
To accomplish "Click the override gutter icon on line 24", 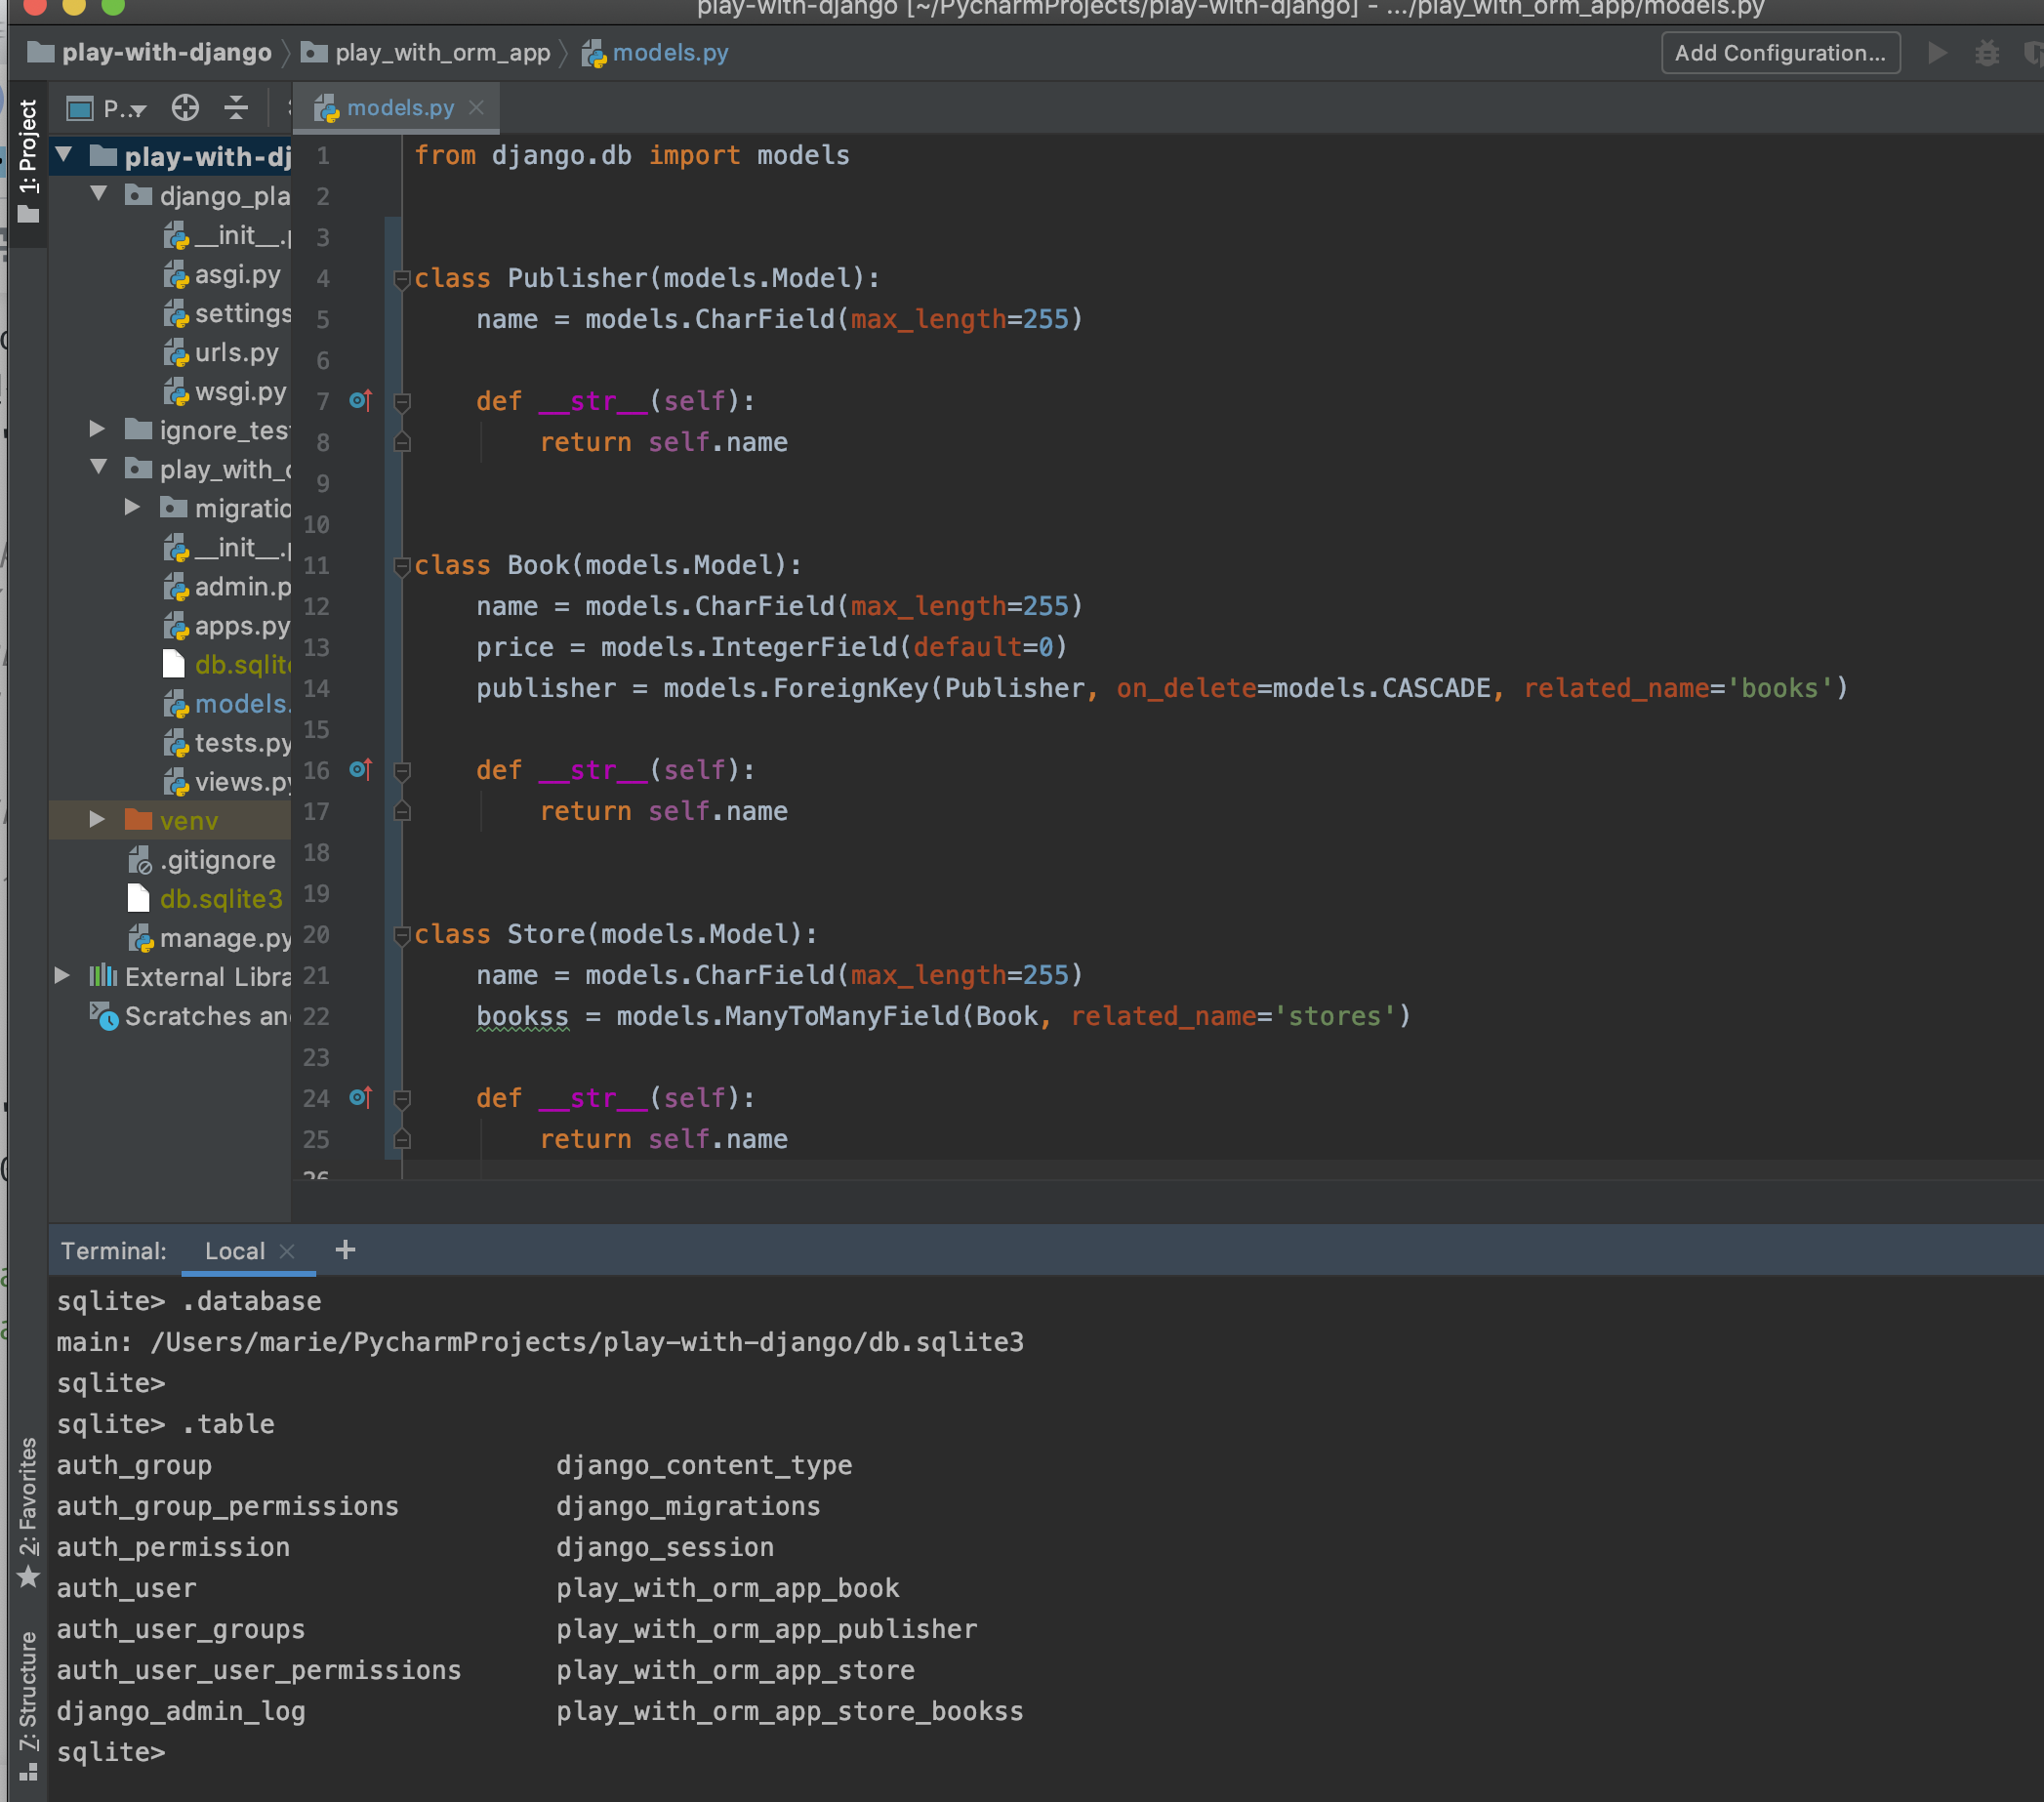I will (x=360, y=1097).
